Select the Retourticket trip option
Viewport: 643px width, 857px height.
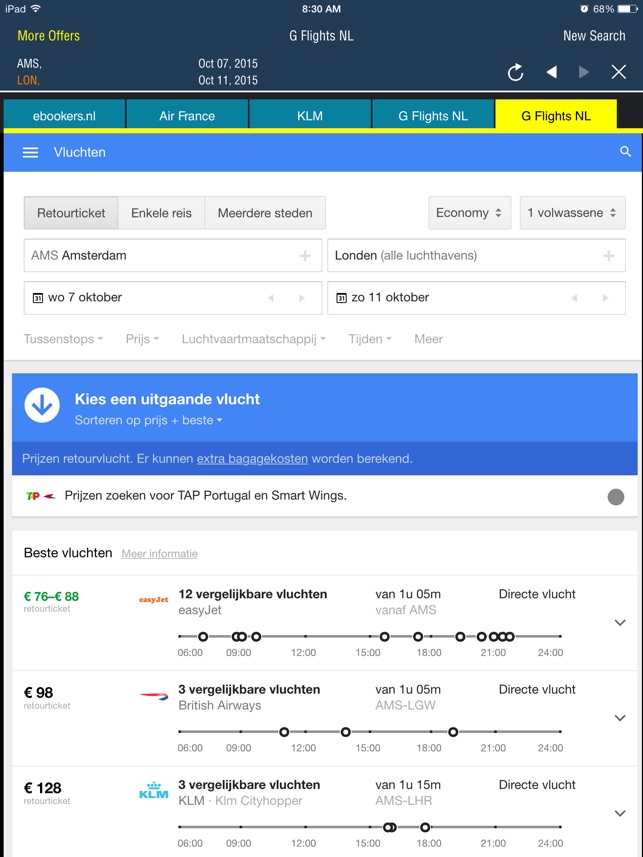71,213
